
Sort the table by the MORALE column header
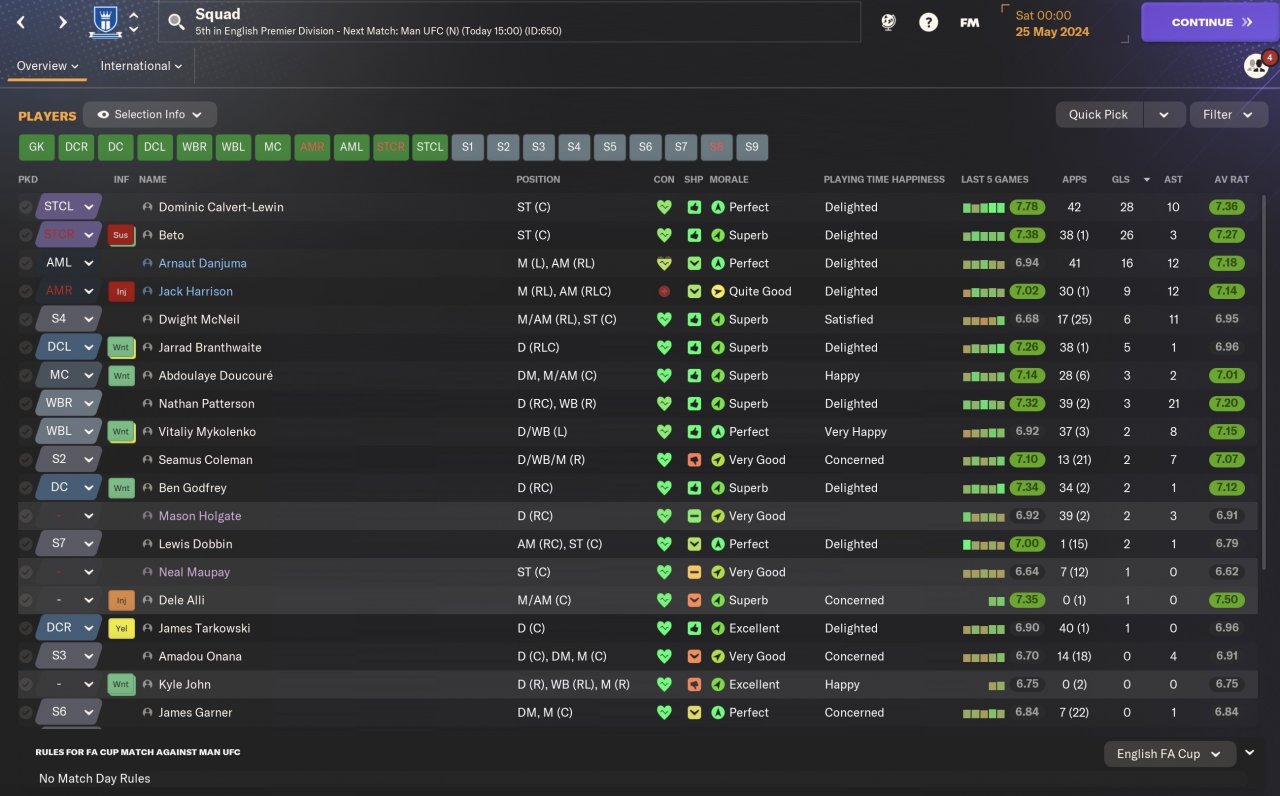coord(729,180)
